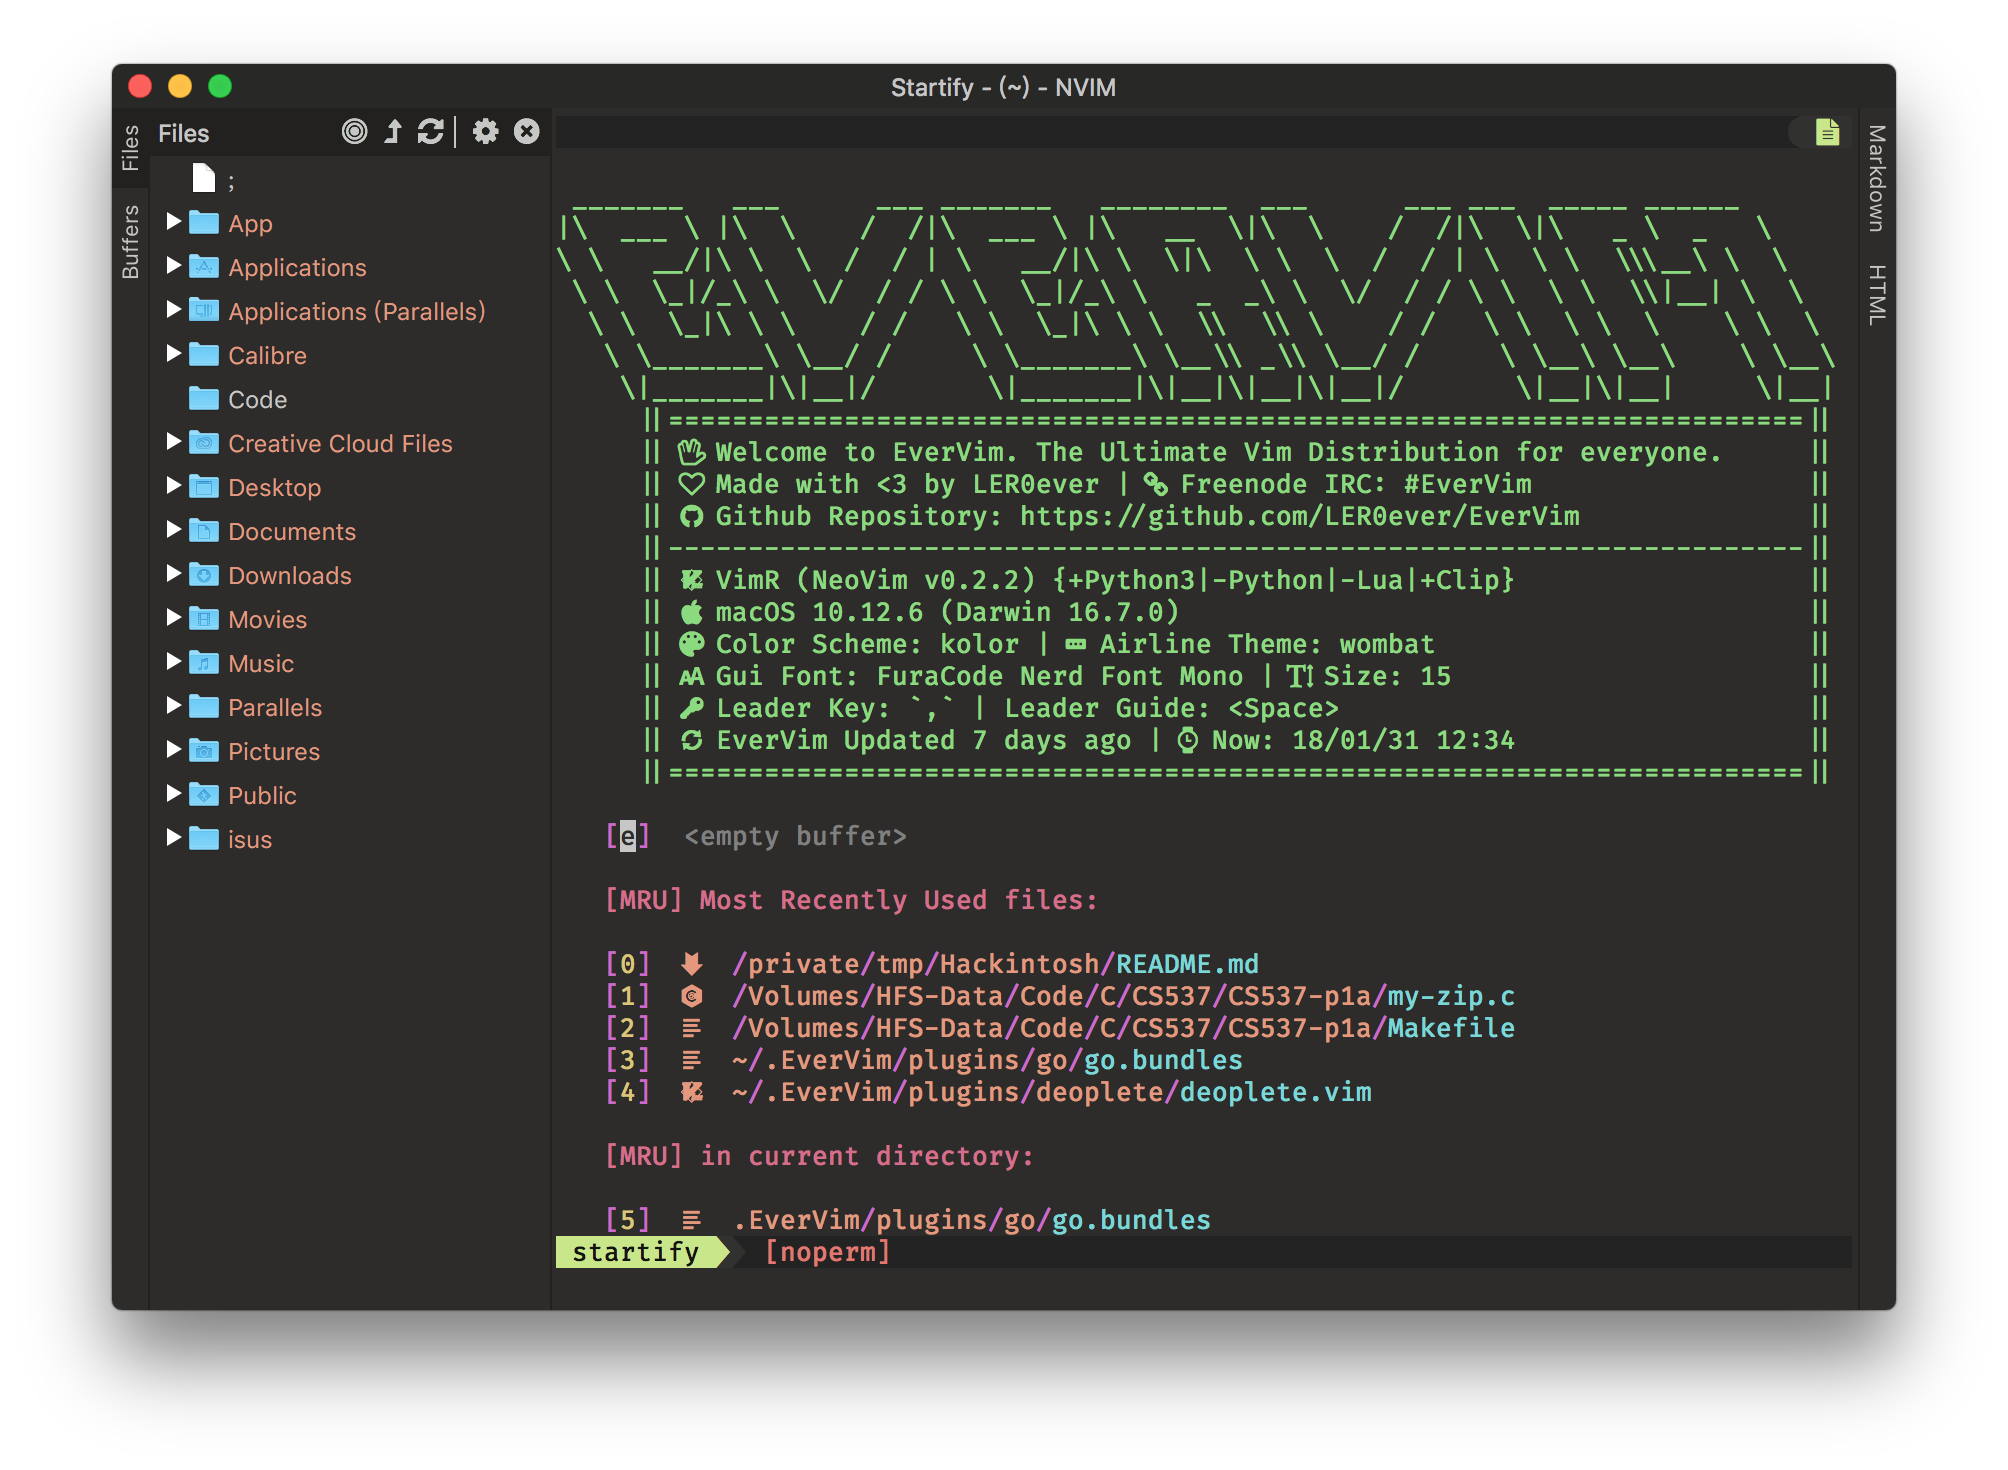This screenshot has width=2008, height=1470.
Task: Click the Code folder icon
Action: point(204,399)
